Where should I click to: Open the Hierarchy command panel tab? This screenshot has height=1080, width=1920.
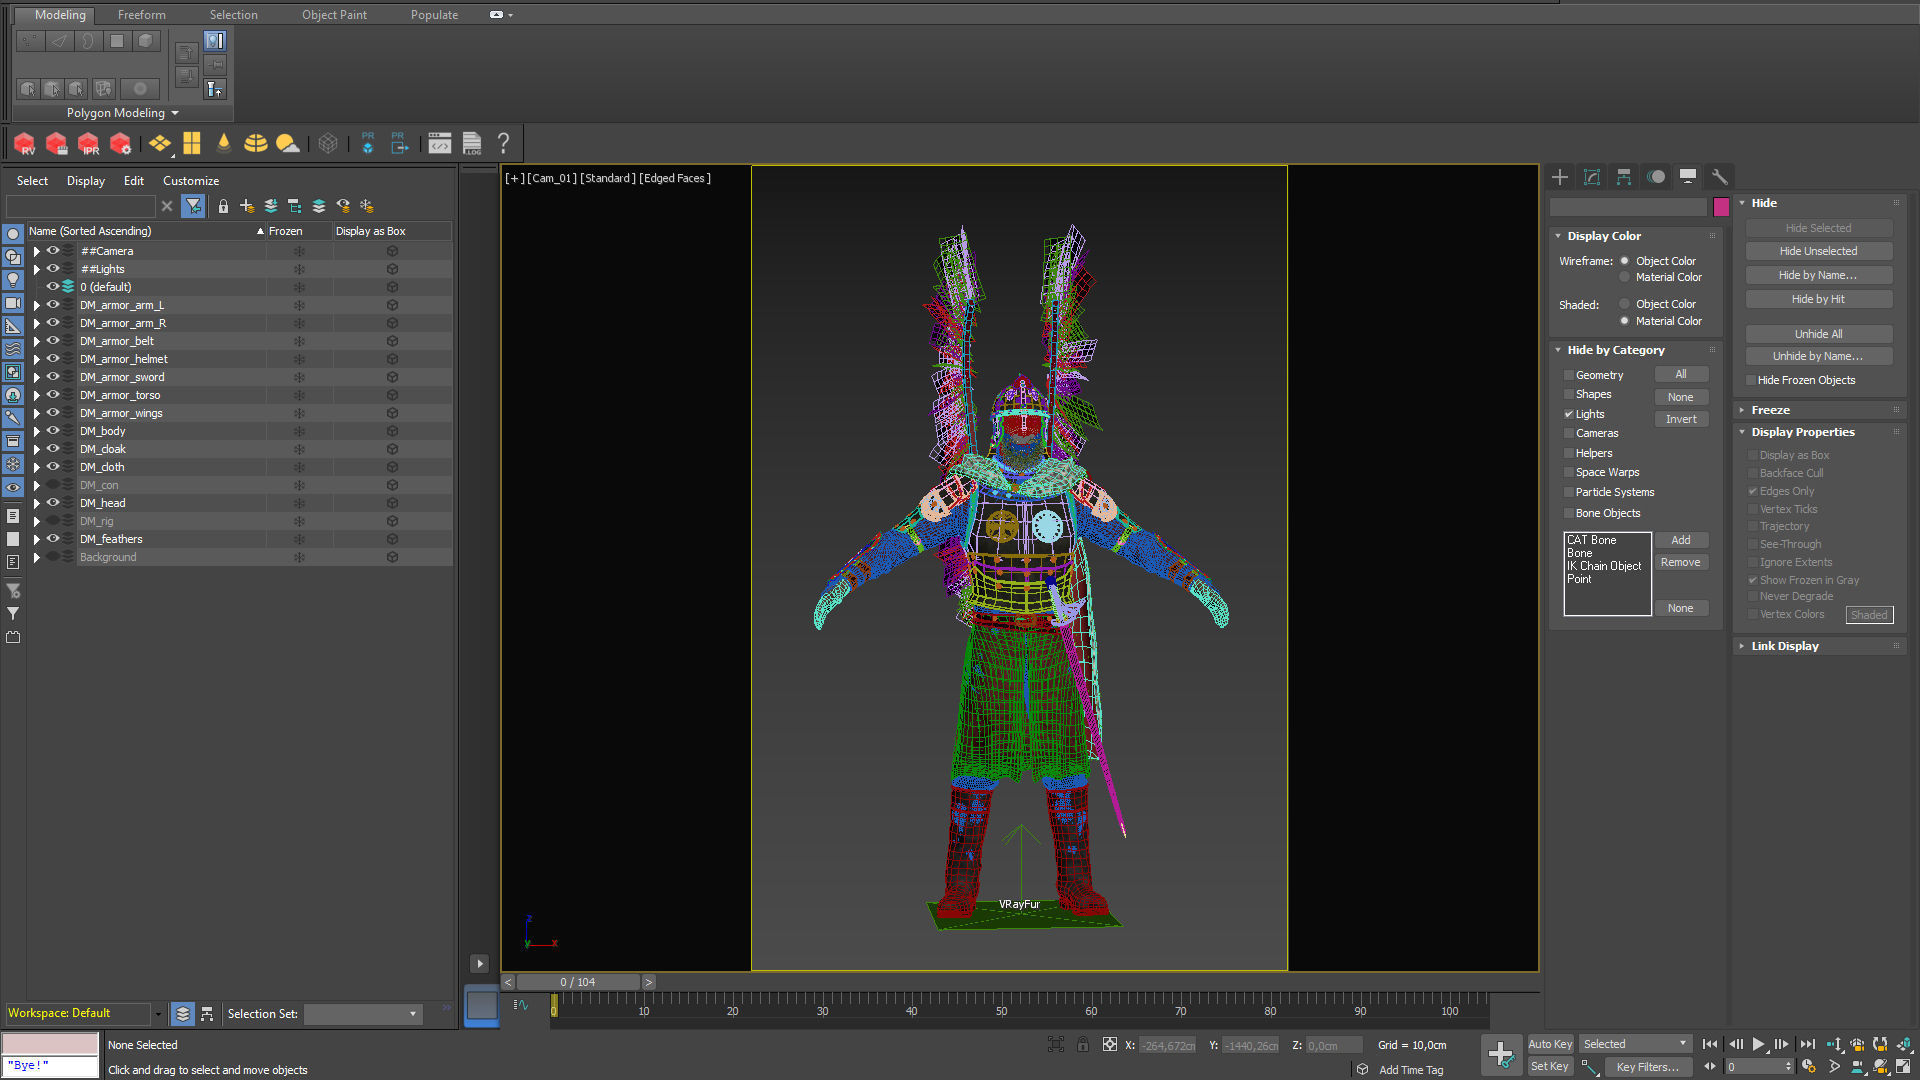tap(1624, 177)
